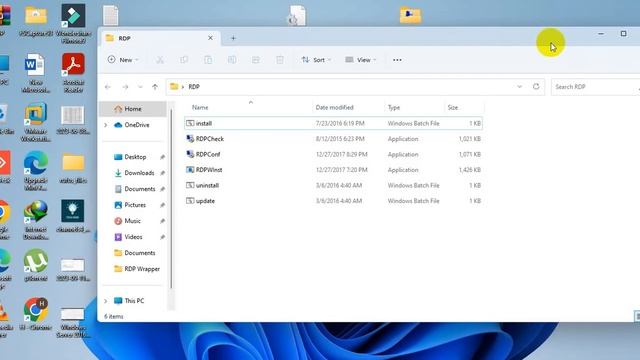Select Home in the navigation pane
This screenshot has width=640, height=360.
133,109
